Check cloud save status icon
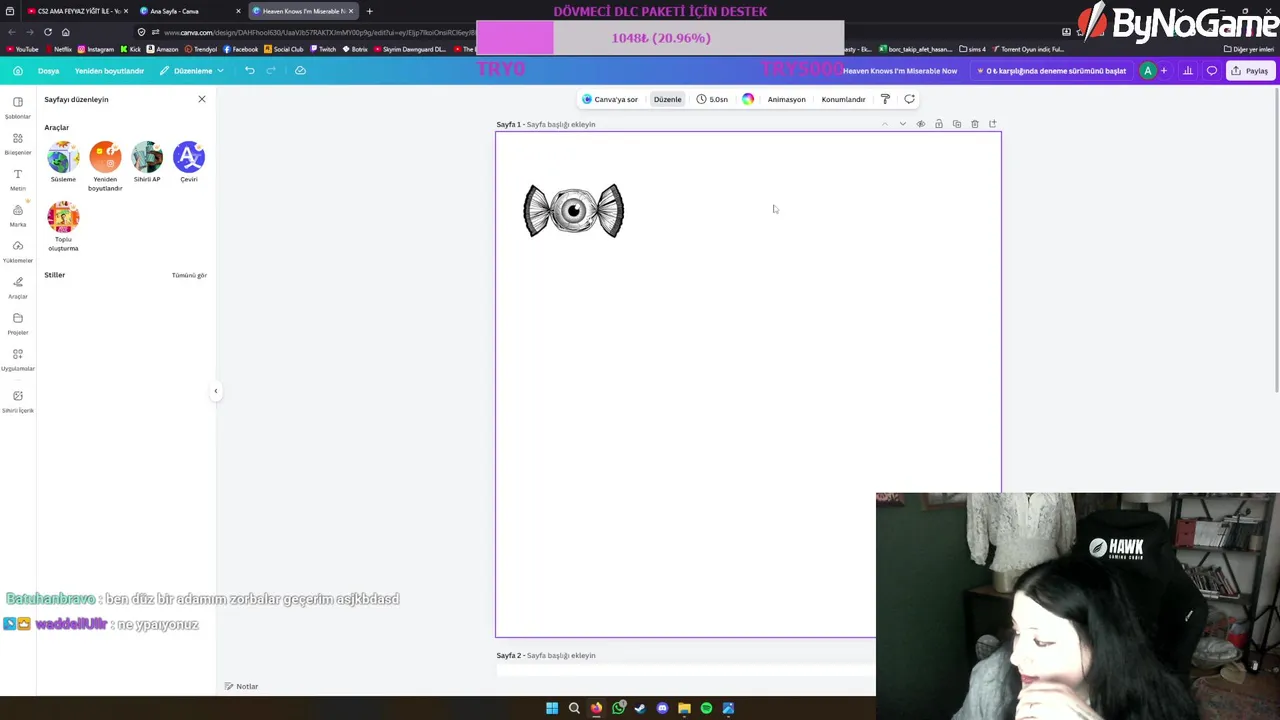 [x=300, y=71]
